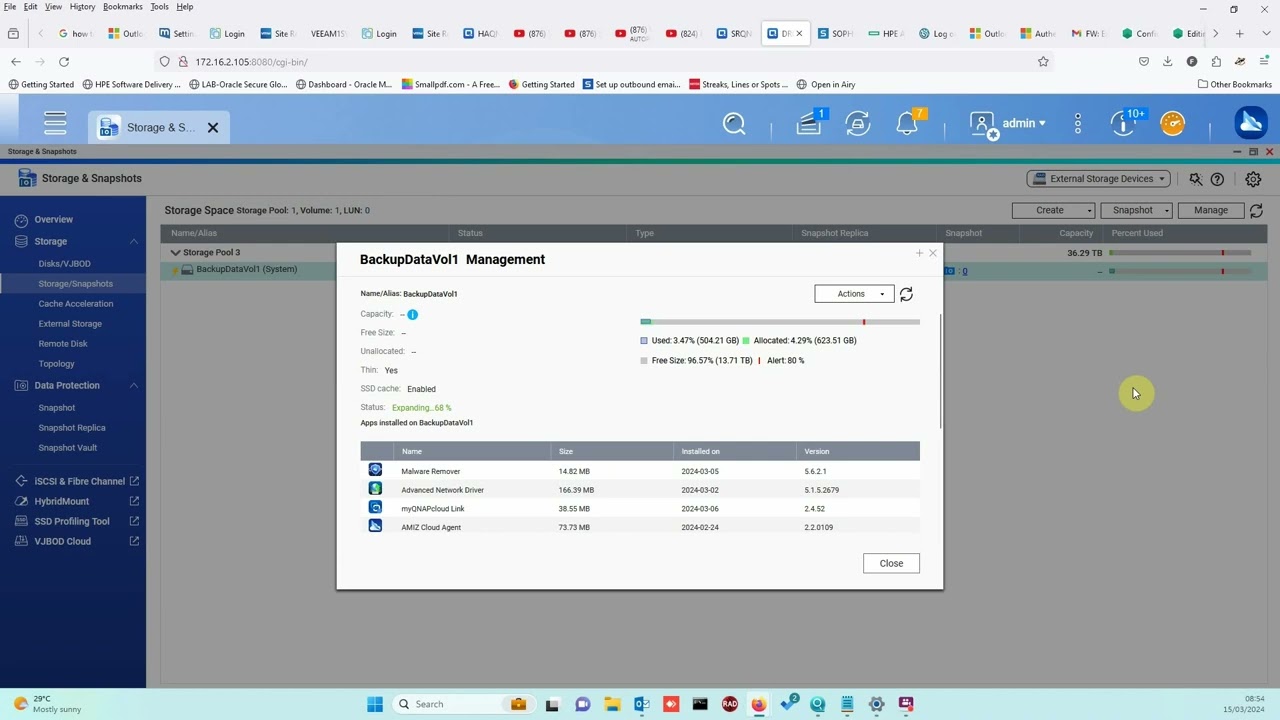Open the orange resource monitor gauge
The width and height of the screenshot is (1280, 720).
point(1173,123)
